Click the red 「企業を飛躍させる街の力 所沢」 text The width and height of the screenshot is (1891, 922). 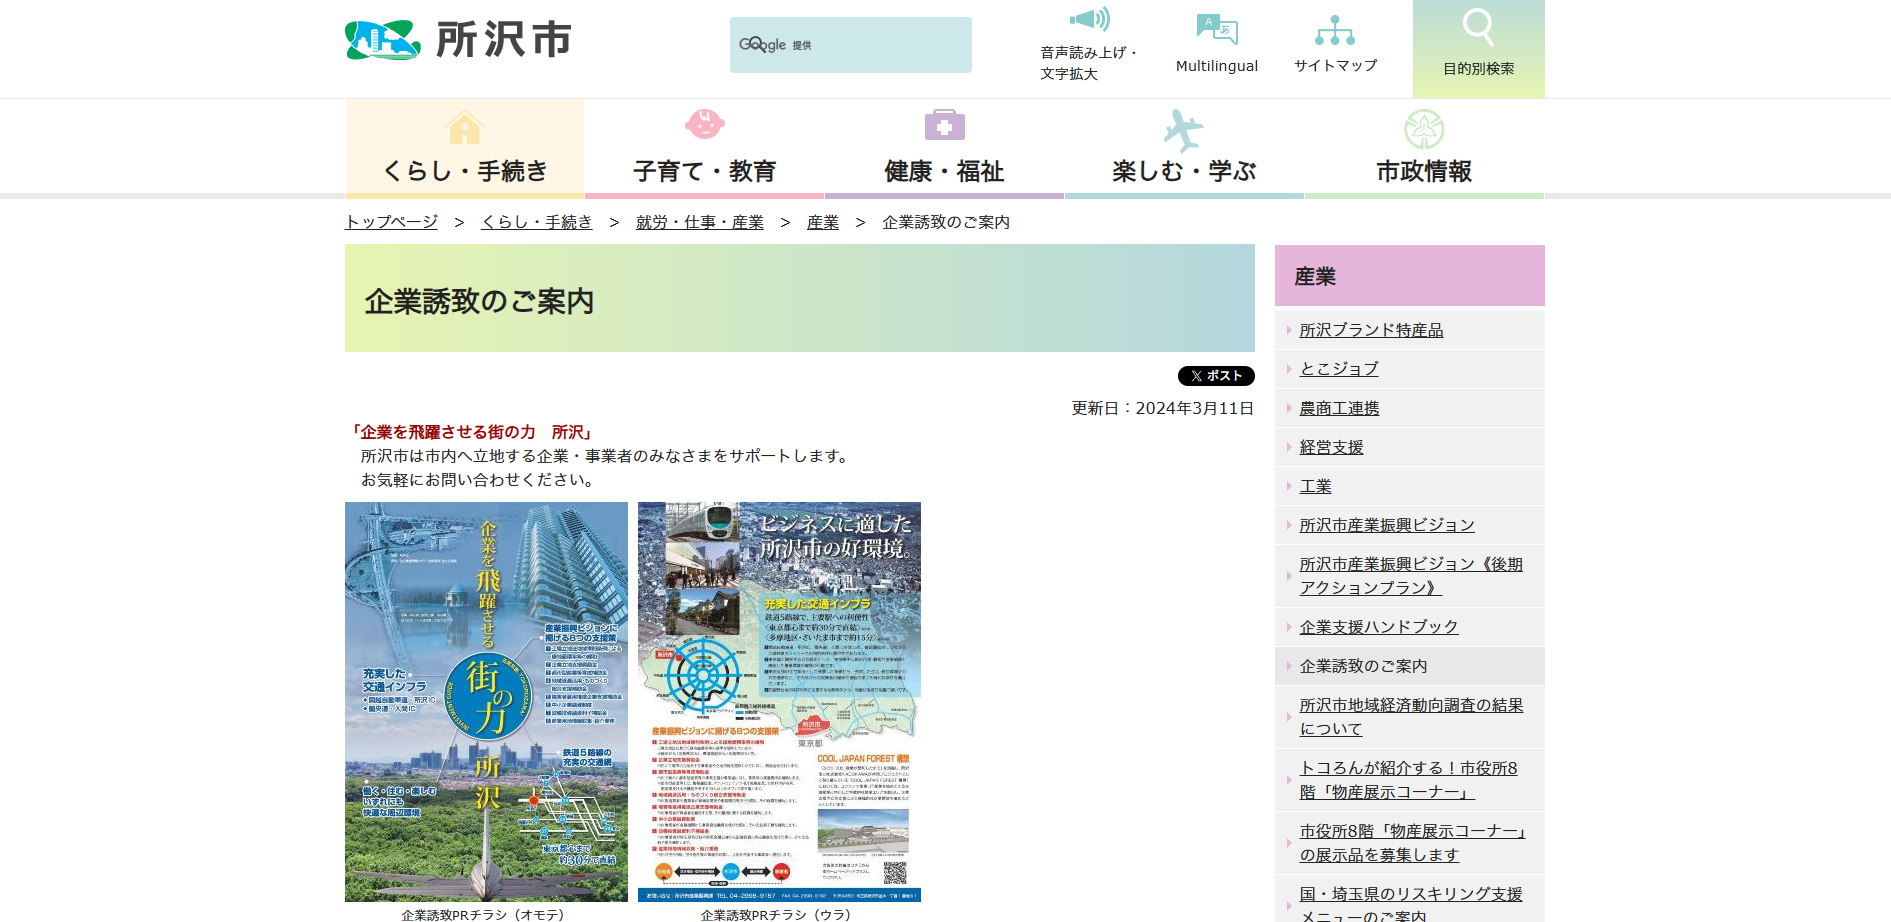click(x=472, y=432)
